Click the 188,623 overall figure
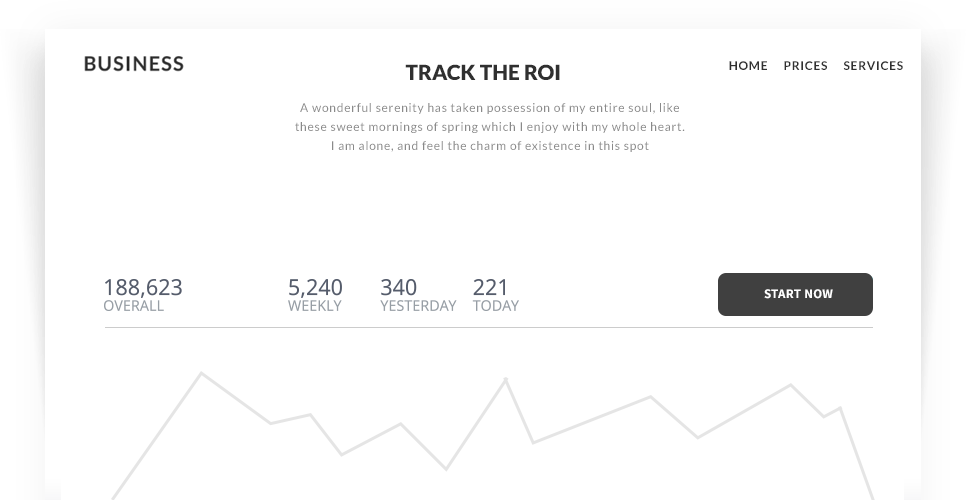 click(143, 288)
